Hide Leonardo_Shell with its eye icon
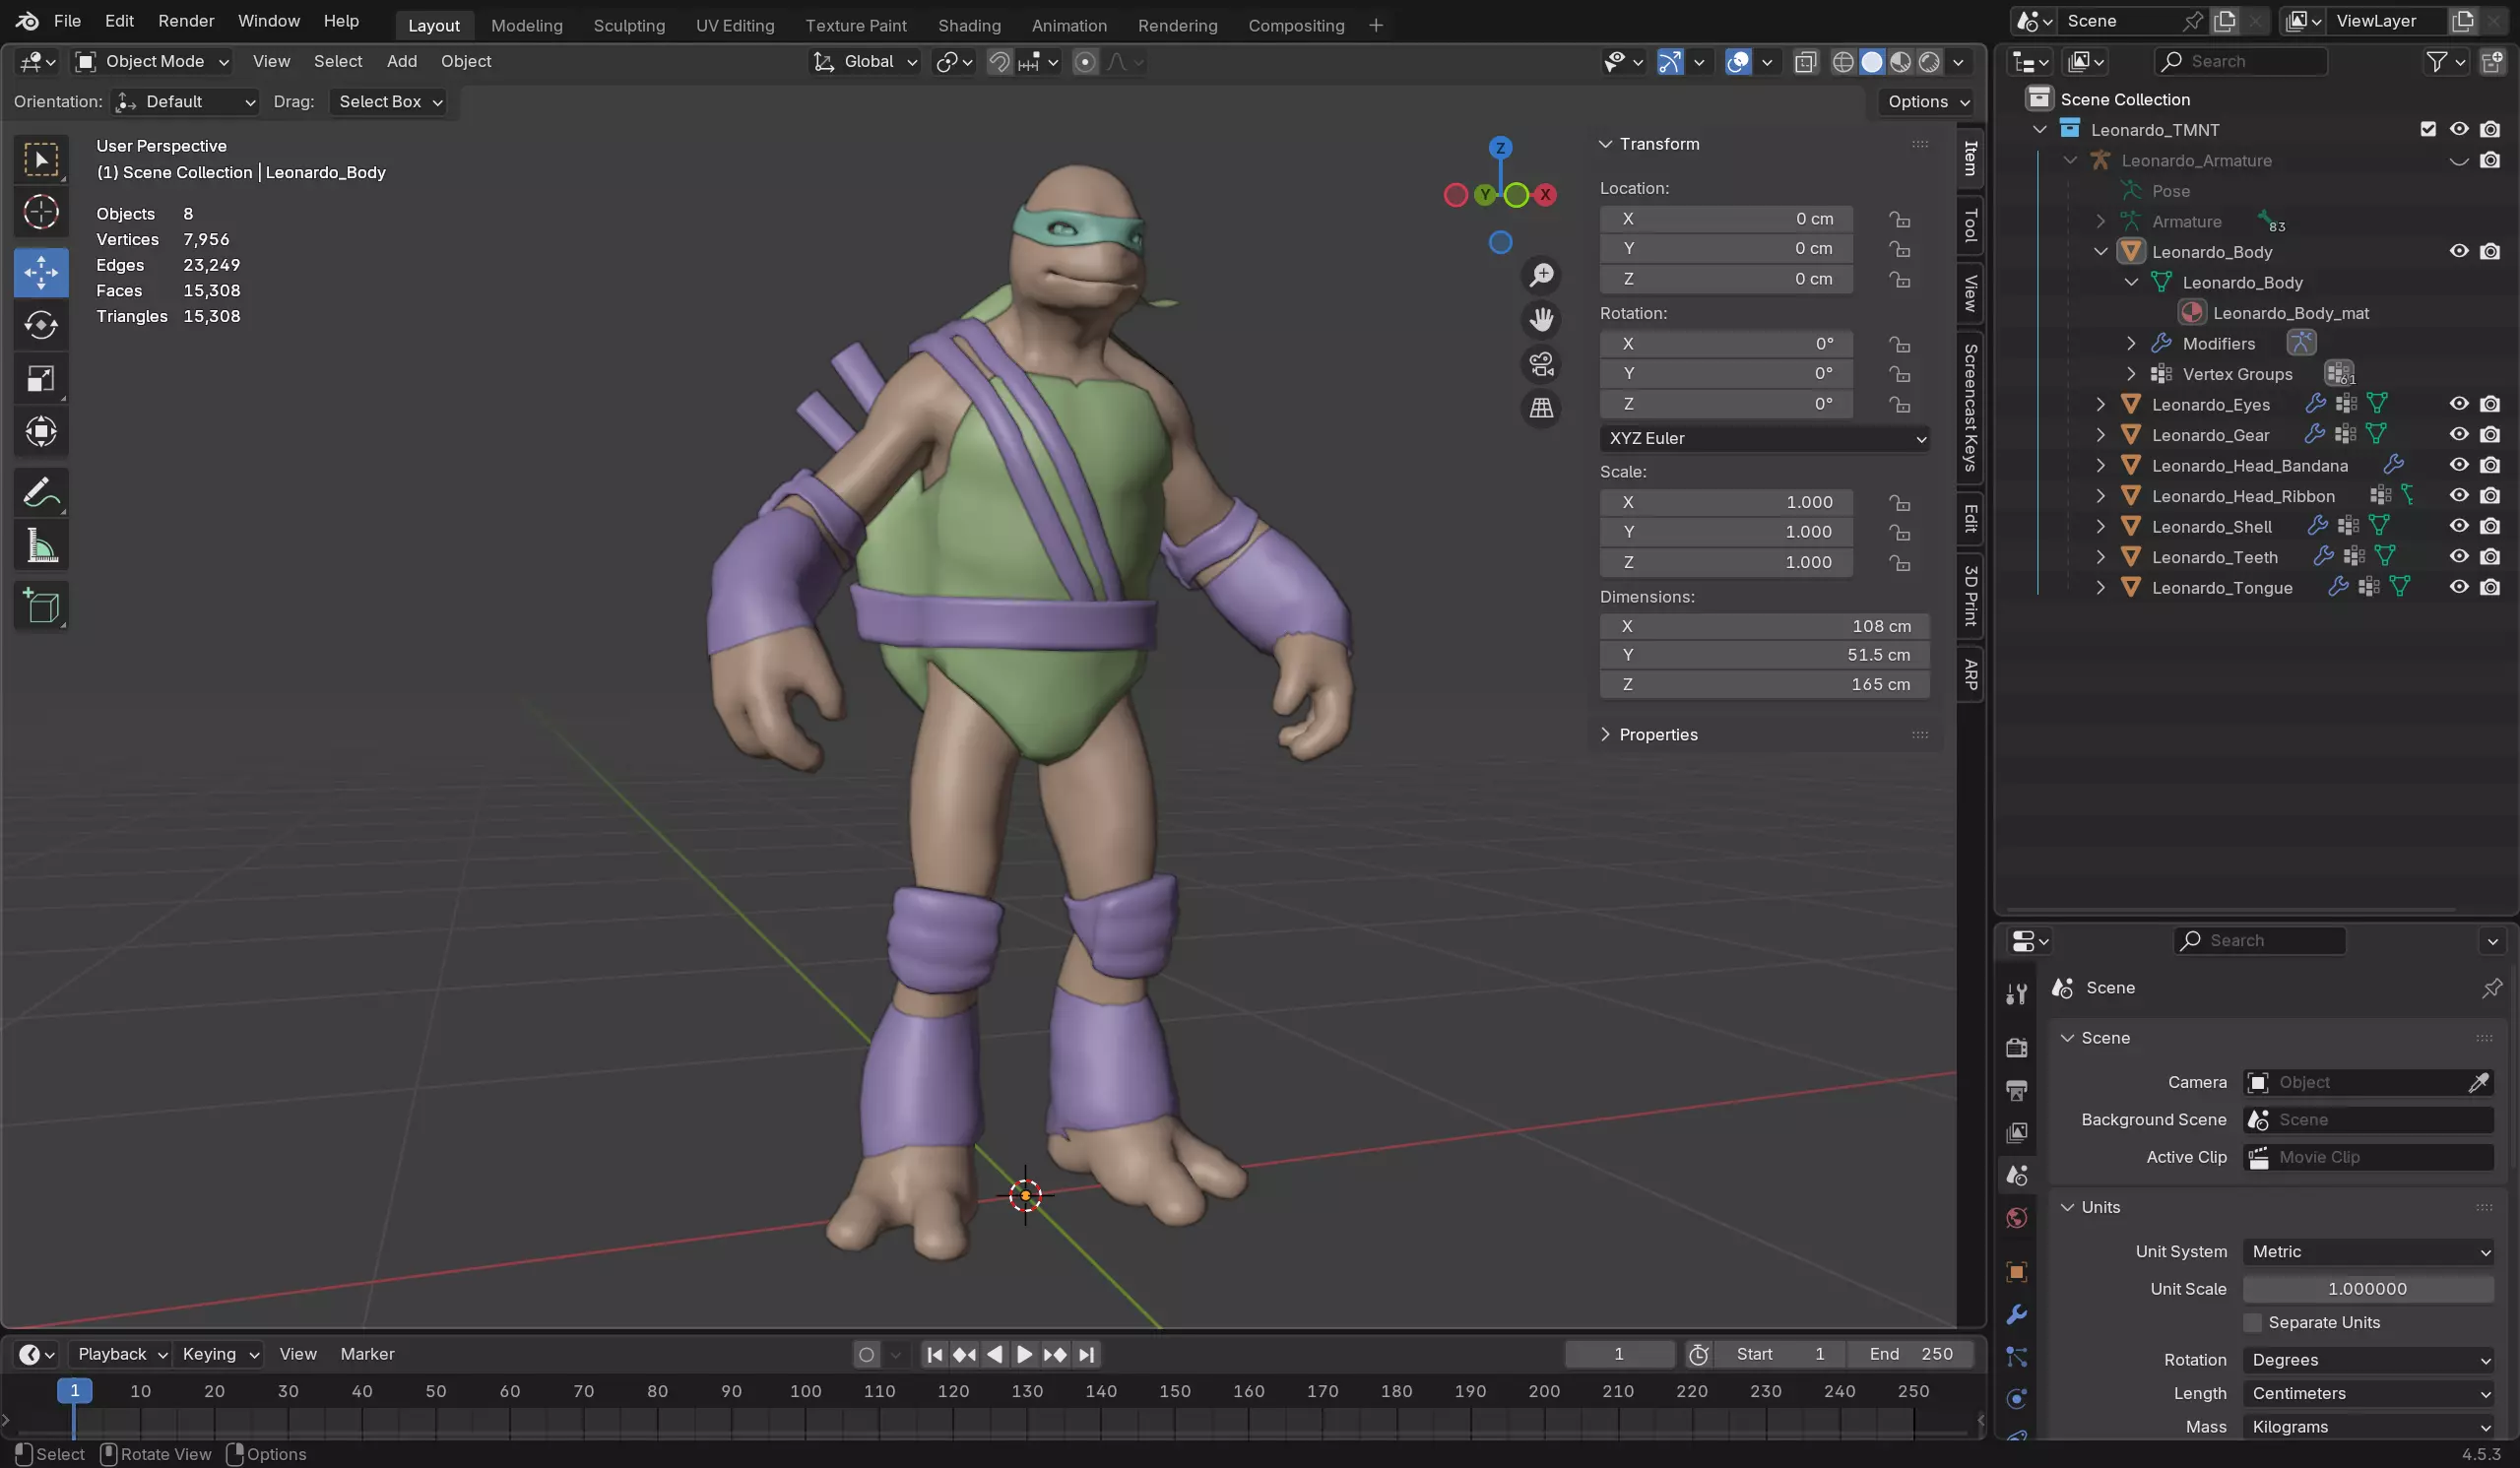2520x1468 pixels. (x=2459, y=526)
